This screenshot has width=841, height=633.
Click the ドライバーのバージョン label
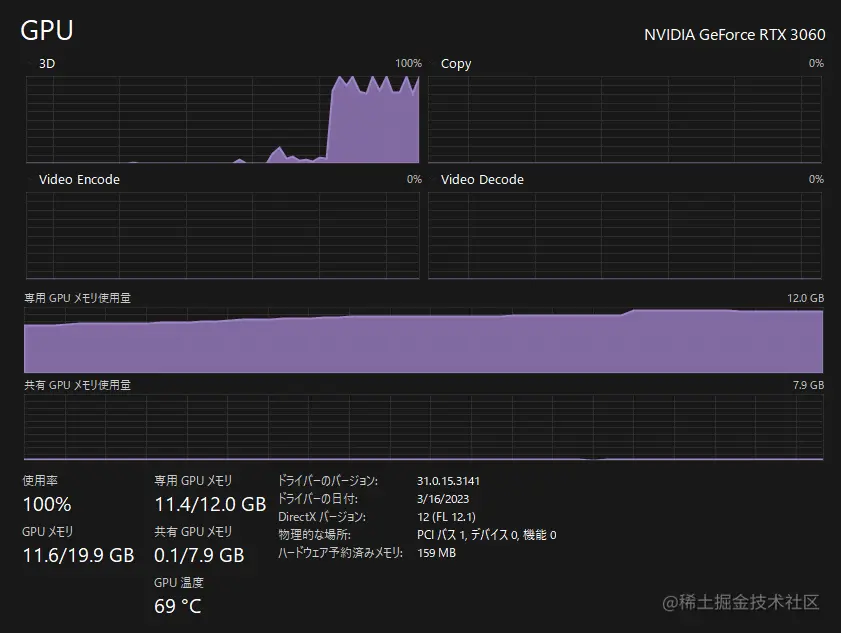(328, 481)
